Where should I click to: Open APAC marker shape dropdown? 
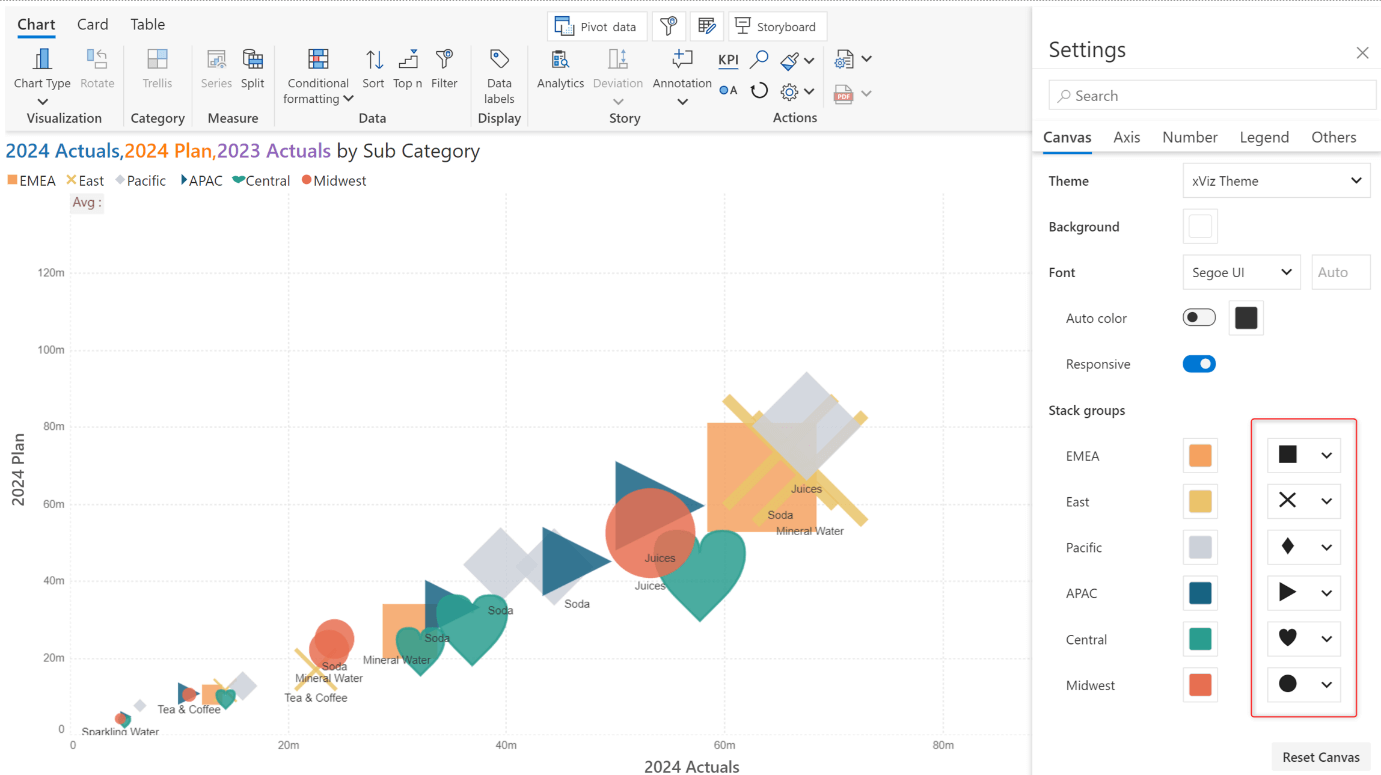(x=1304, y=593)
